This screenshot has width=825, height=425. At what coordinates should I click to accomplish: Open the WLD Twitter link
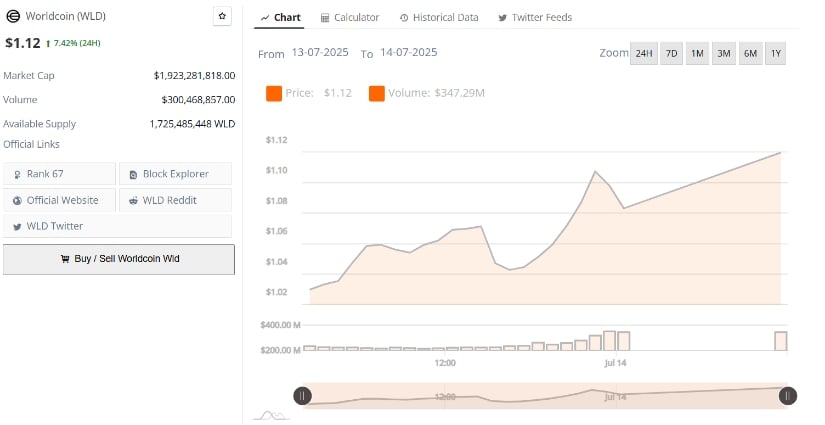[117, 226]
